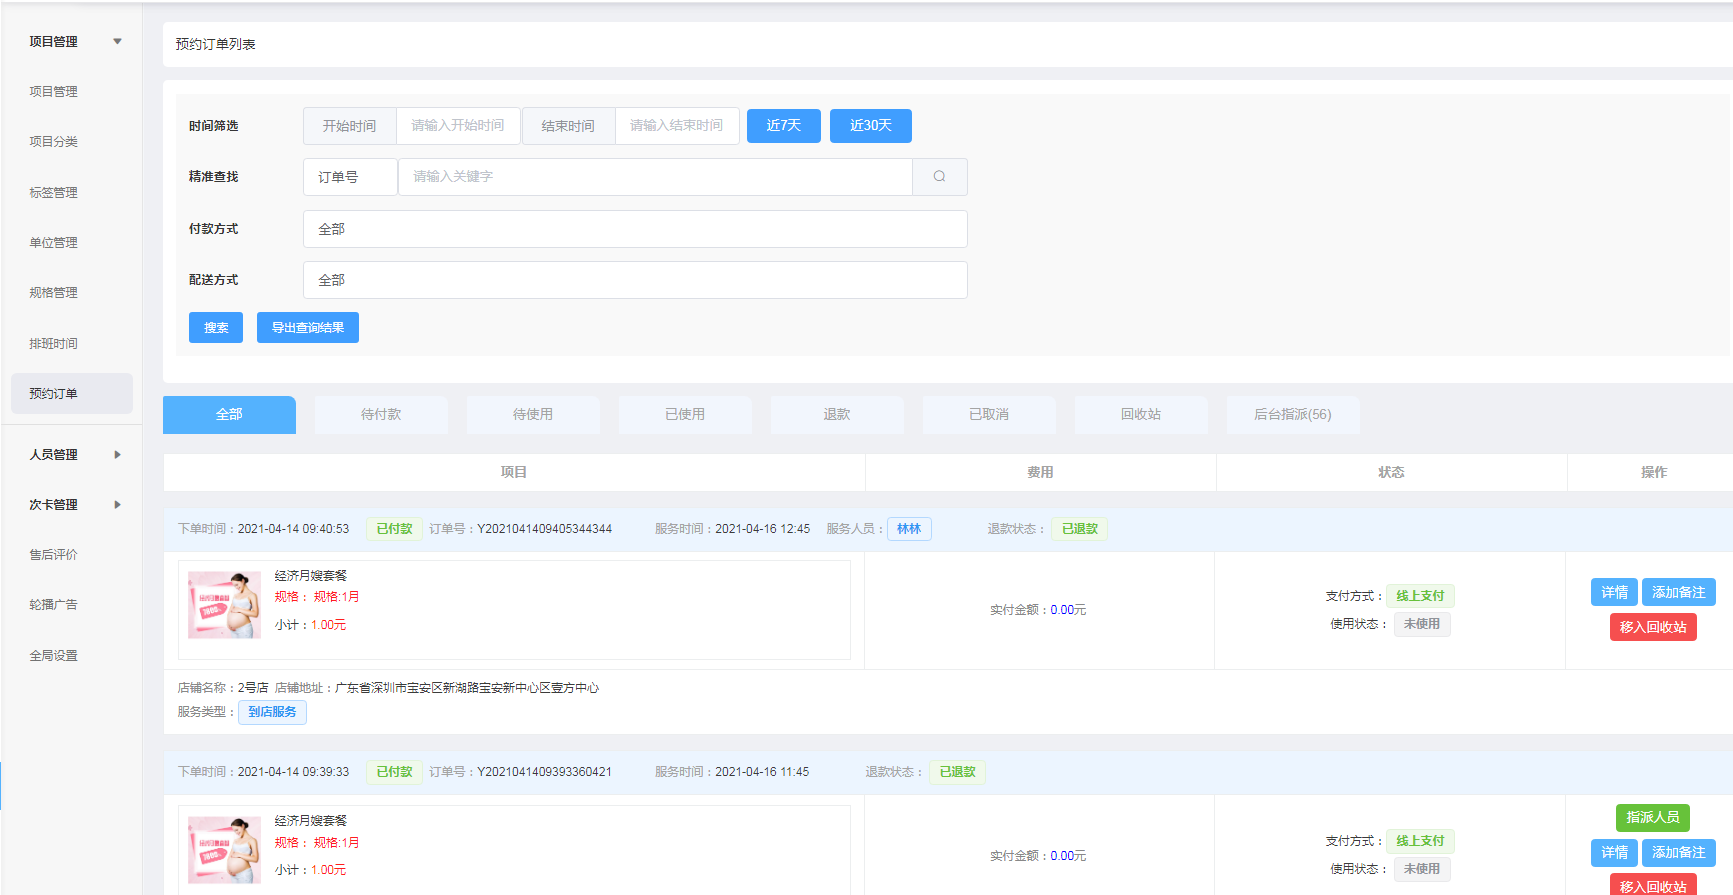This screenshot has width=1733, height=895.
Task: Filter orders by 近30天
Action: click(870, 126)
